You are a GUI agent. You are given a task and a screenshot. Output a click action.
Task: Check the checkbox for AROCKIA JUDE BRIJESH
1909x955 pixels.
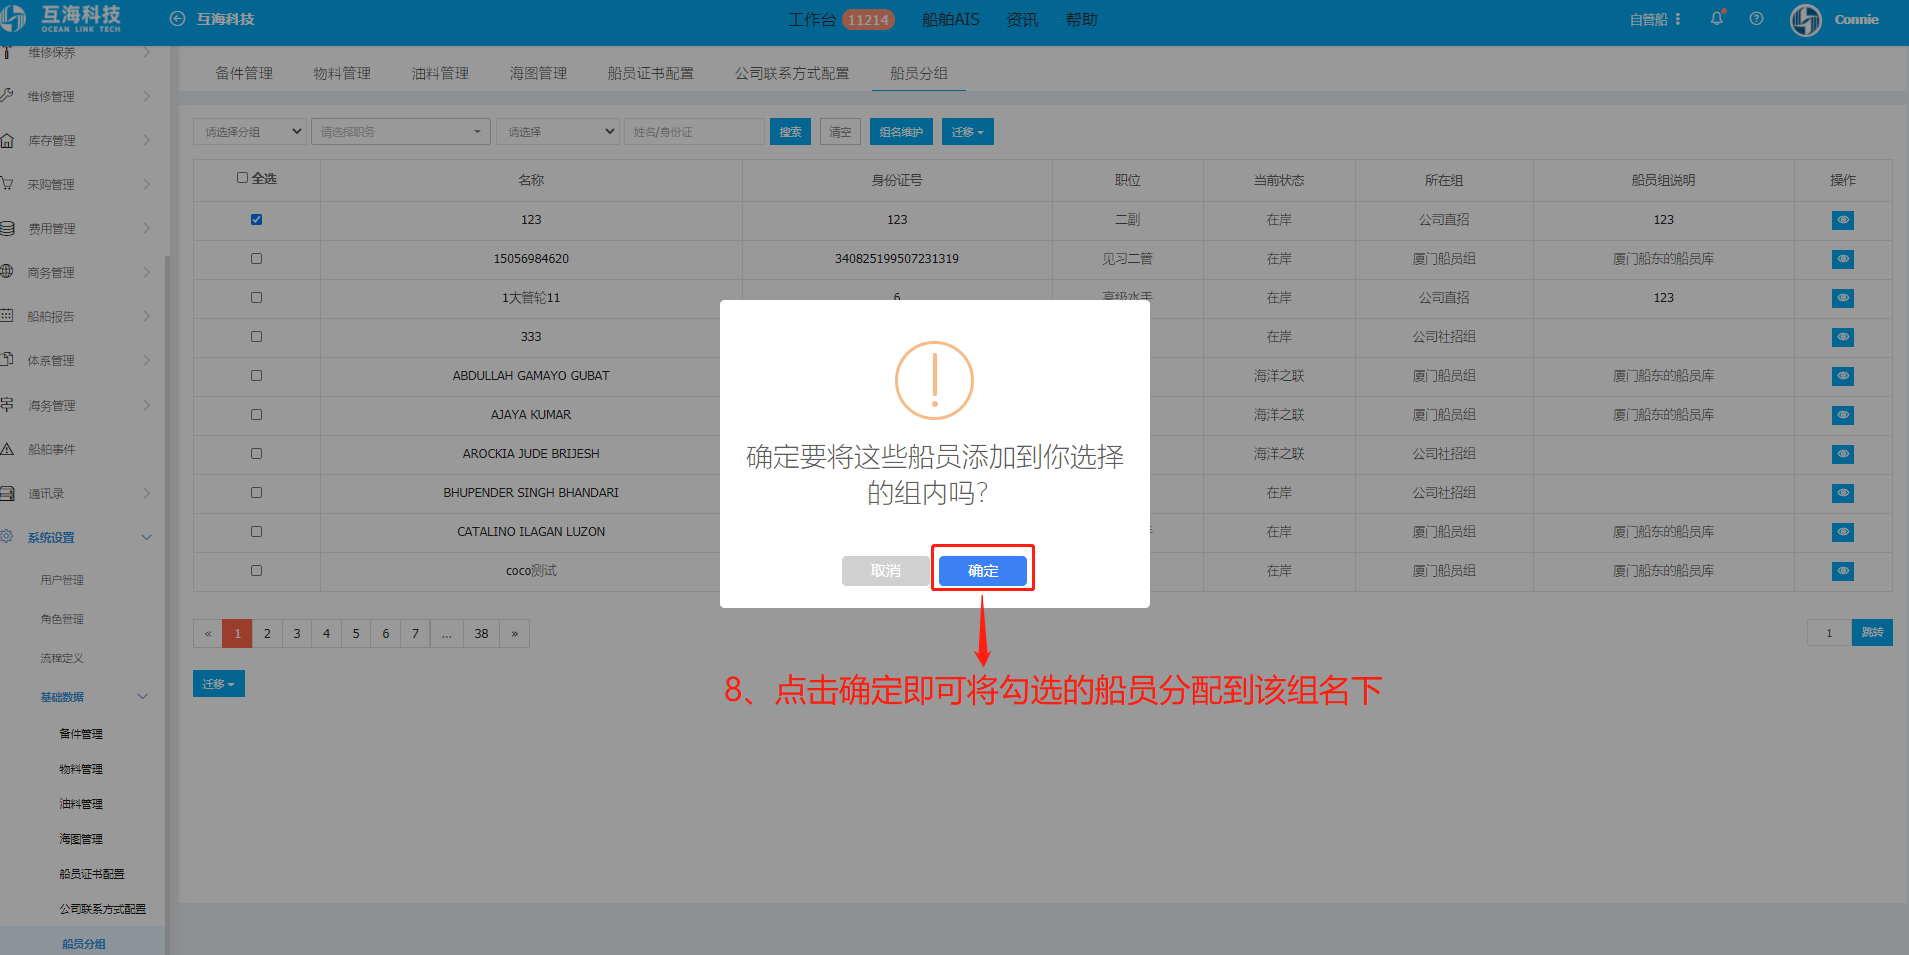pos(256,453)
